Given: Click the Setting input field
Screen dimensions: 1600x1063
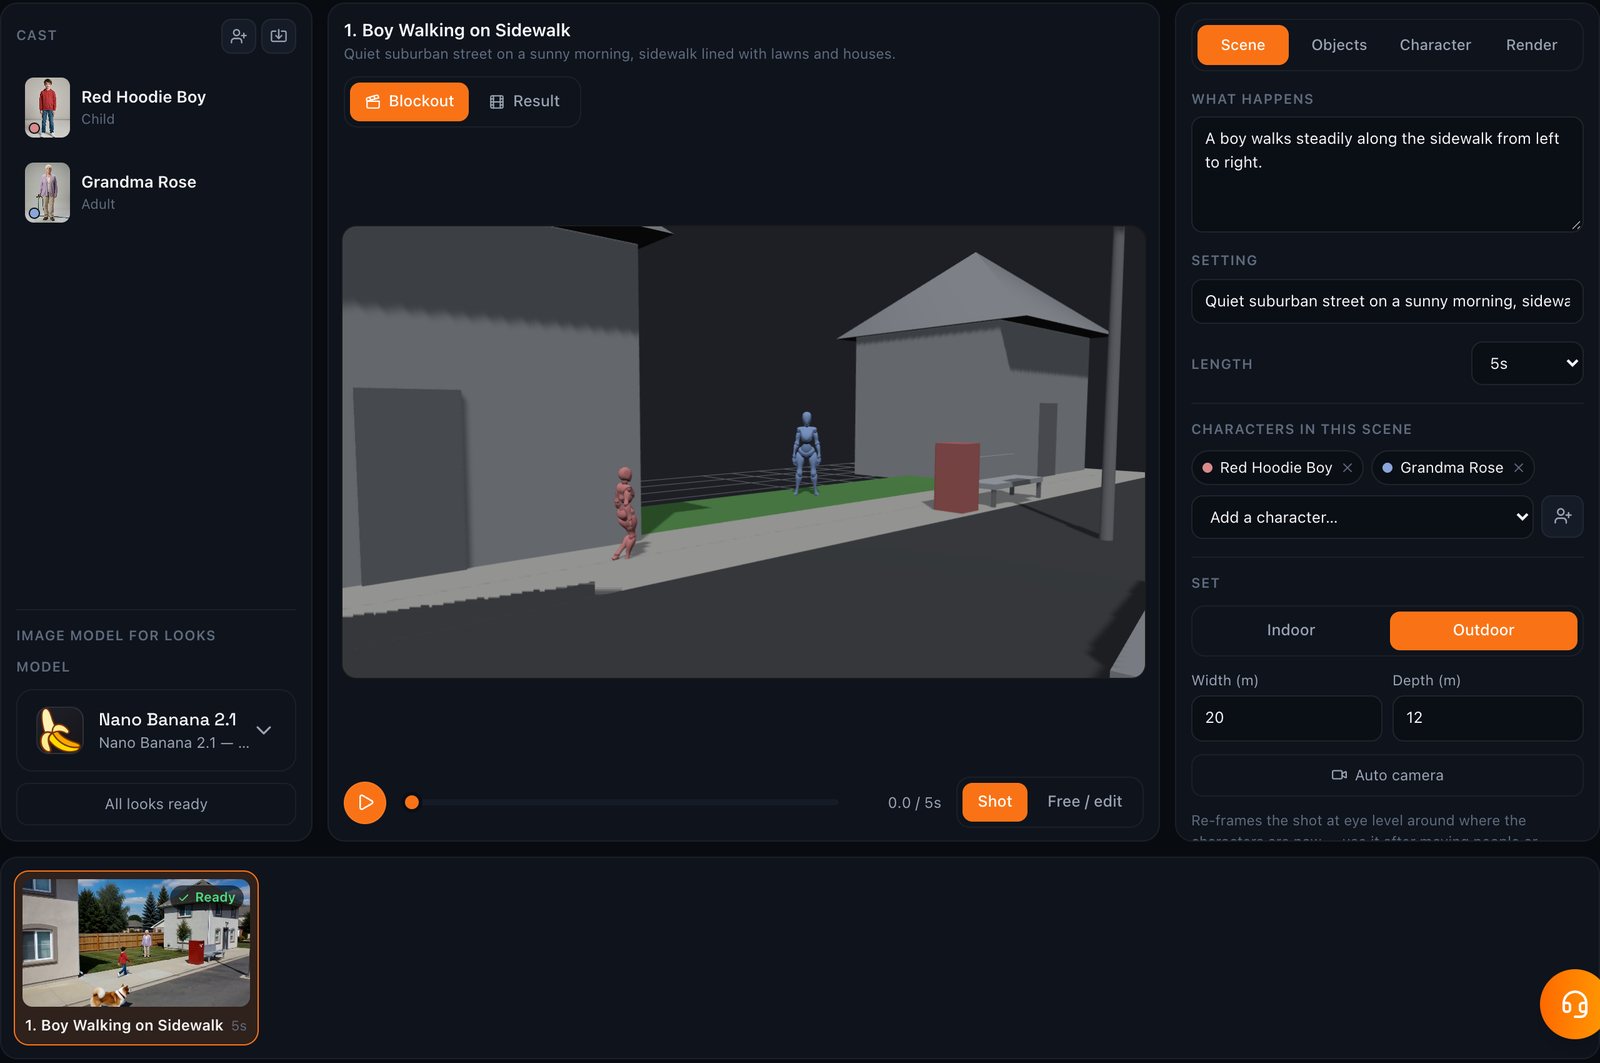Looking at the screenshot, I should pyautogui.click(x=1387, y=301).
